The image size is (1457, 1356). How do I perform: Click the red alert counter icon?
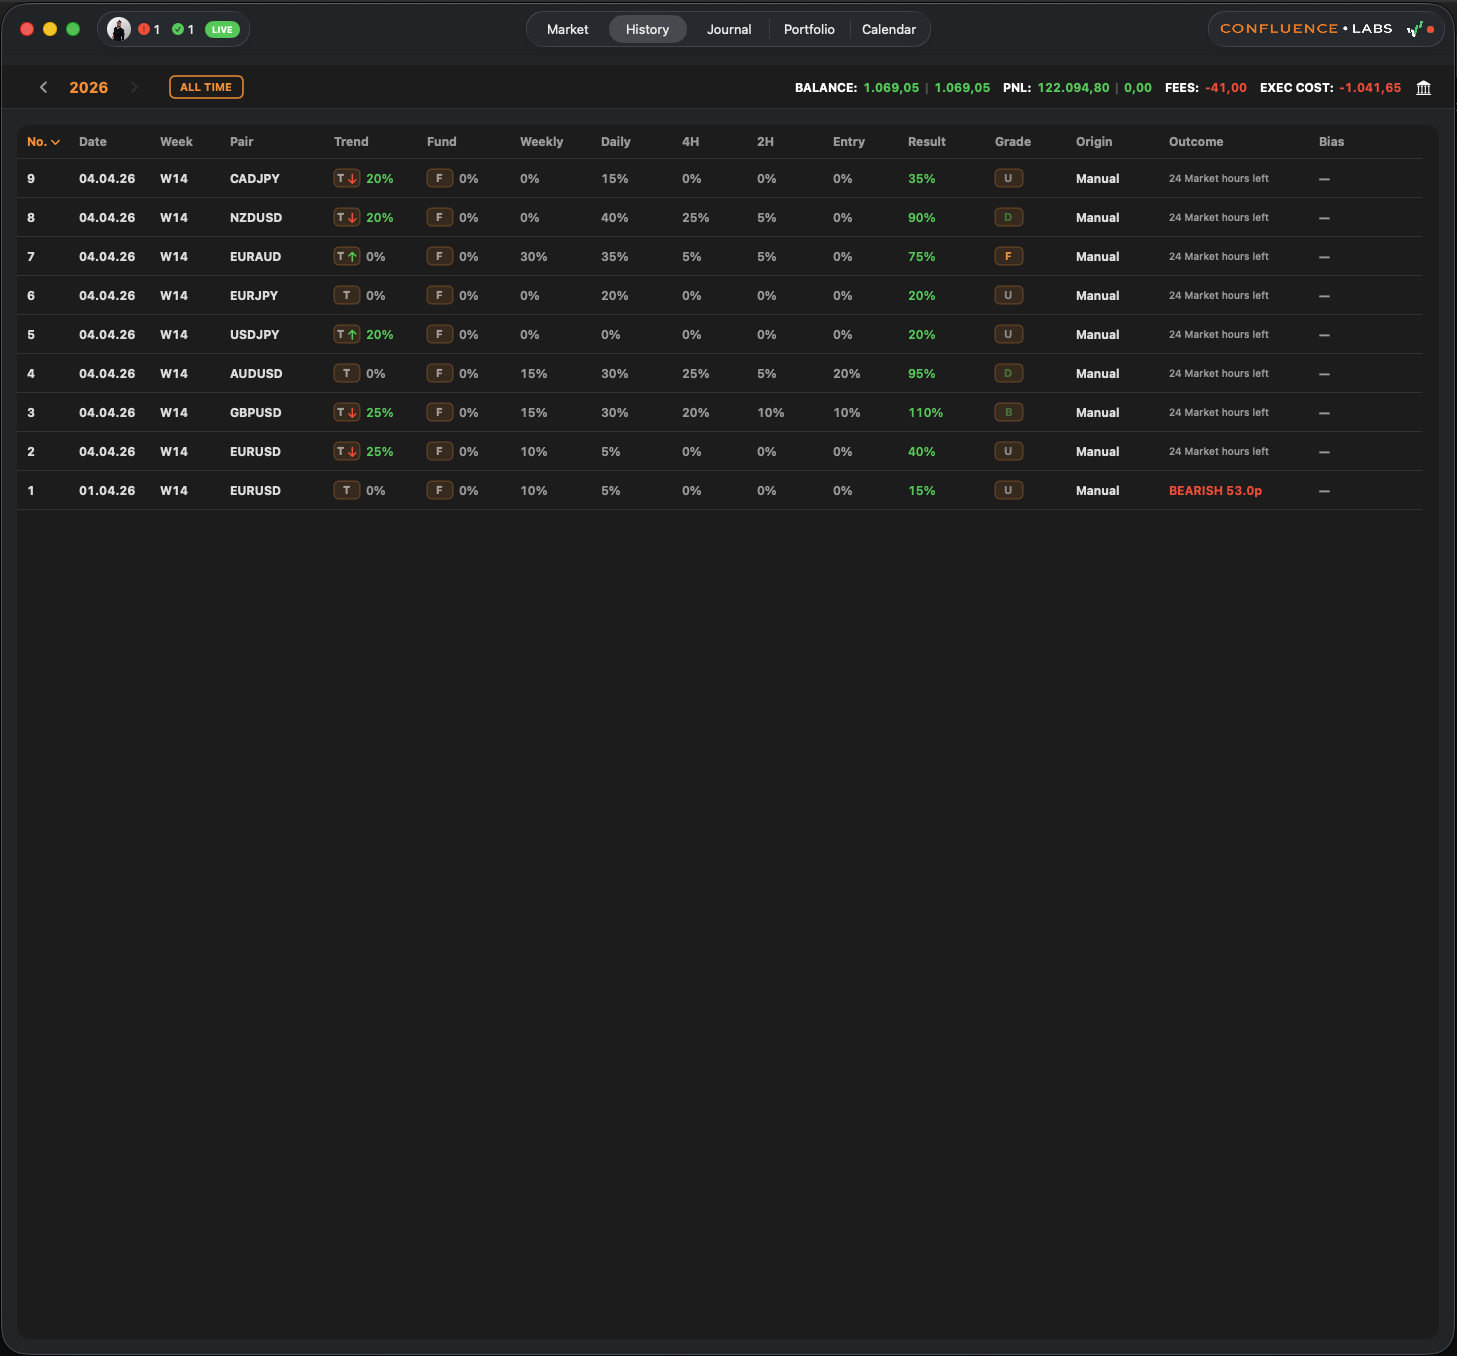pos(144,29)
